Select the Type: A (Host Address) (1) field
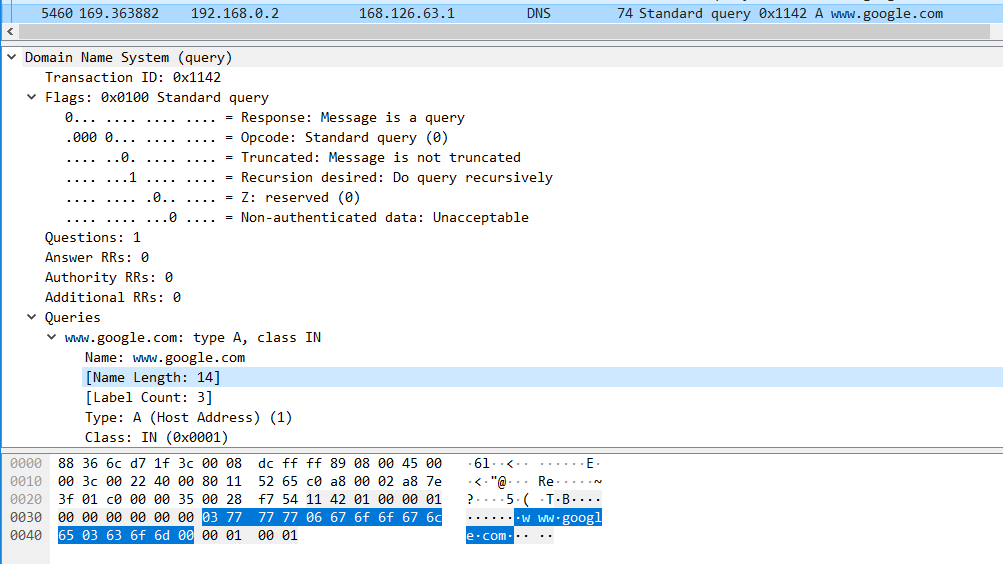This screenshot has width=1003, height=564. coord(189,418)
